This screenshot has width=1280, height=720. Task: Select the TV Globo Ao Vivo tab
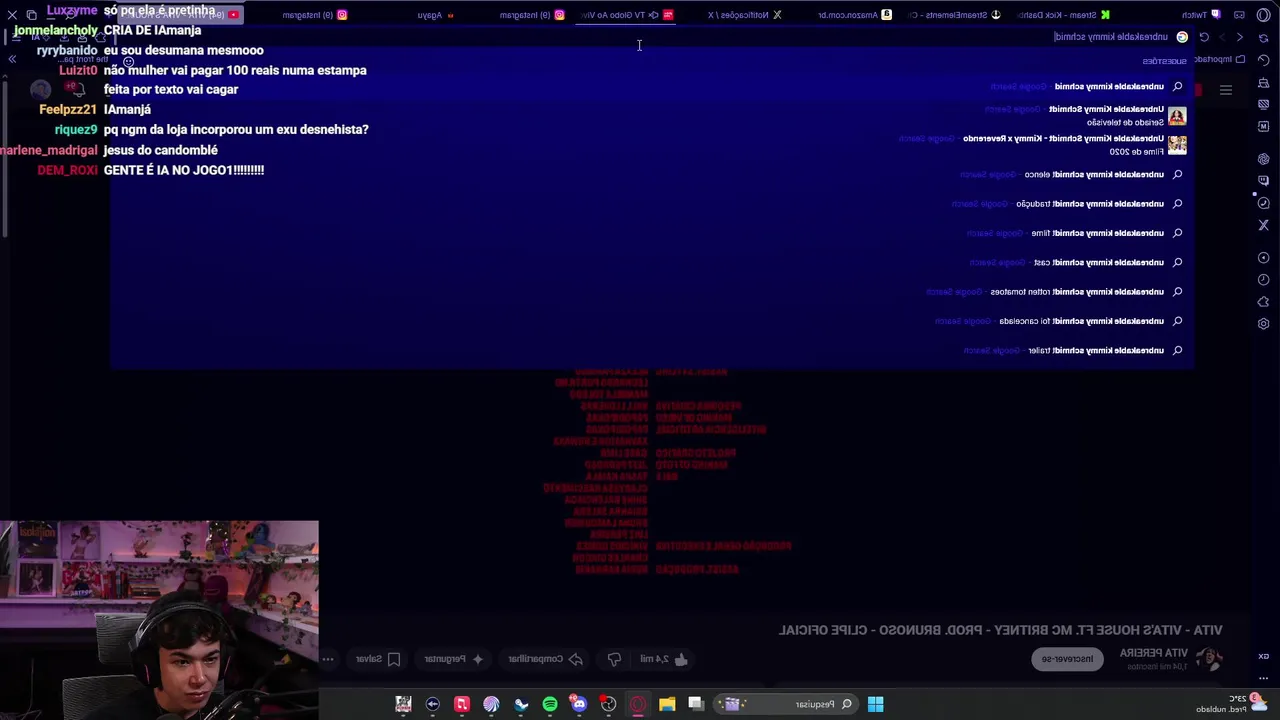[x=627, y=15]
